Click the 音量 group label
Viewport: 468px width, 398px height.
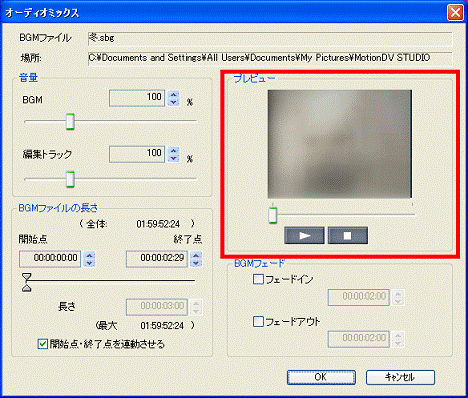point(28,78)
